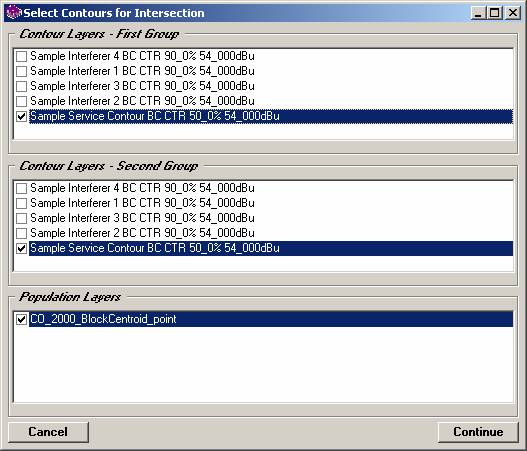Check Sample Interferer 1 in First Group

pyautogui.click(x=22, y=71)
